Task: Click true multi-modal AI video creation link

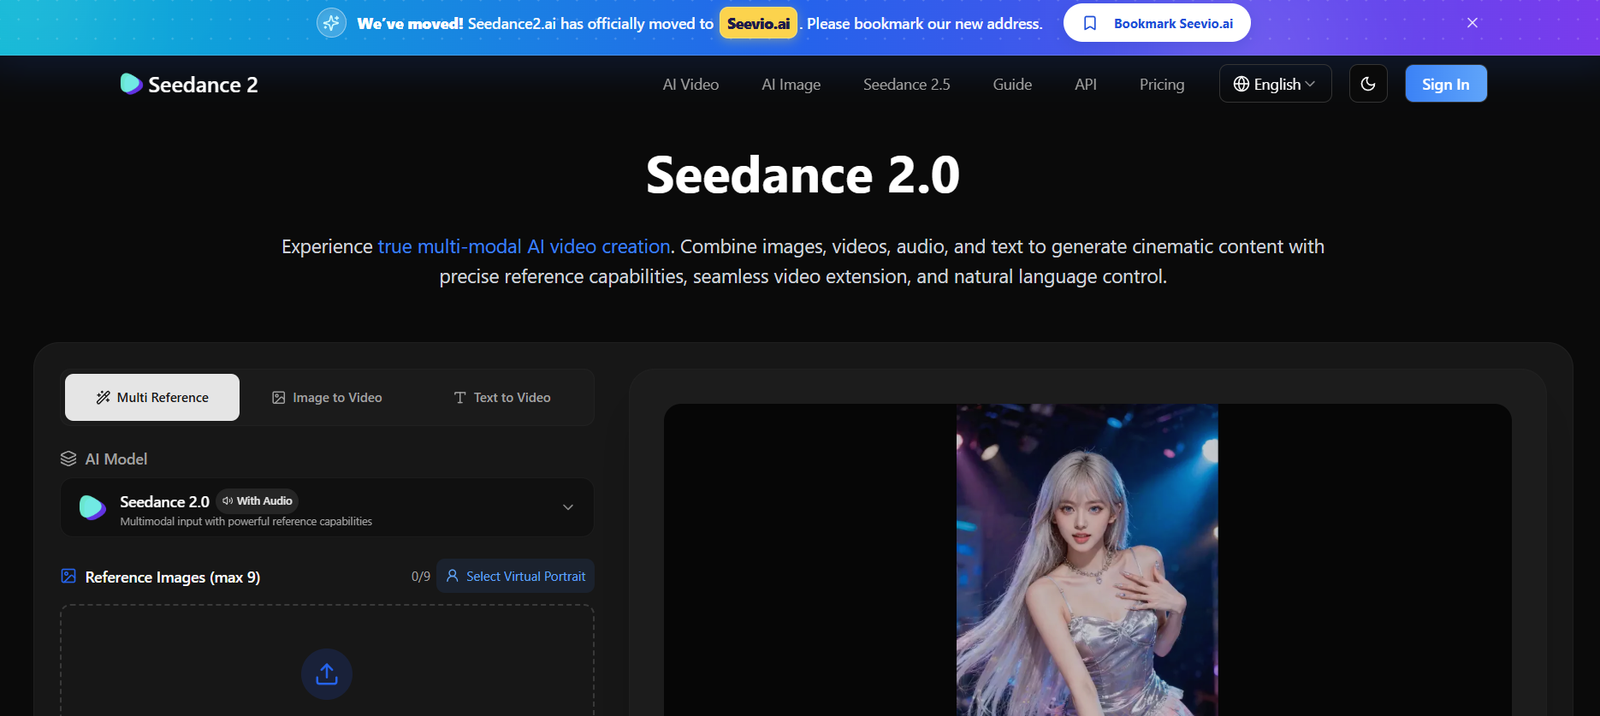Action: coord(524,246)
